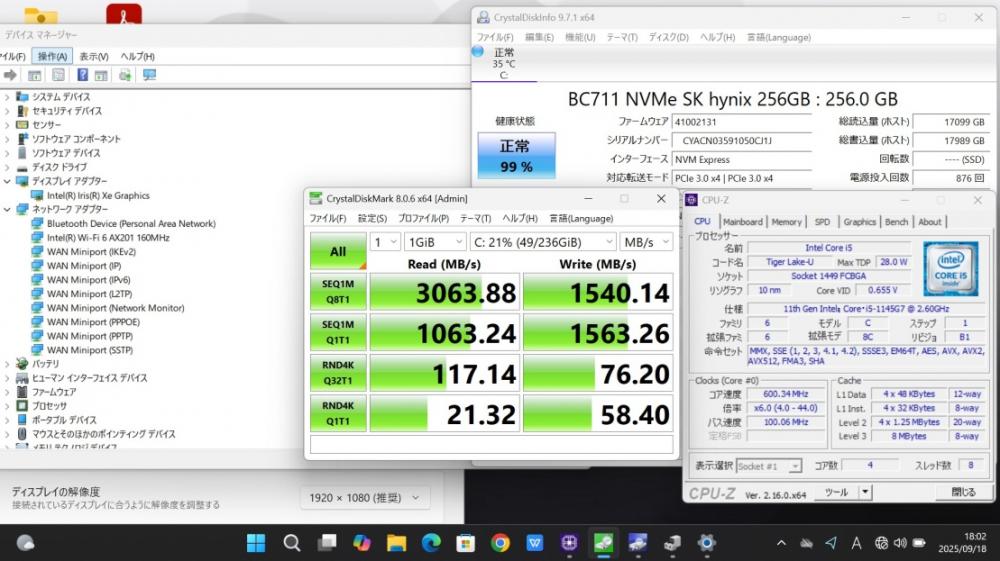The height and width of the screenshot is (561, 1000).
Task: Open the 1920 × 1080 display resolution dropdown
Action: pos(365,497)
